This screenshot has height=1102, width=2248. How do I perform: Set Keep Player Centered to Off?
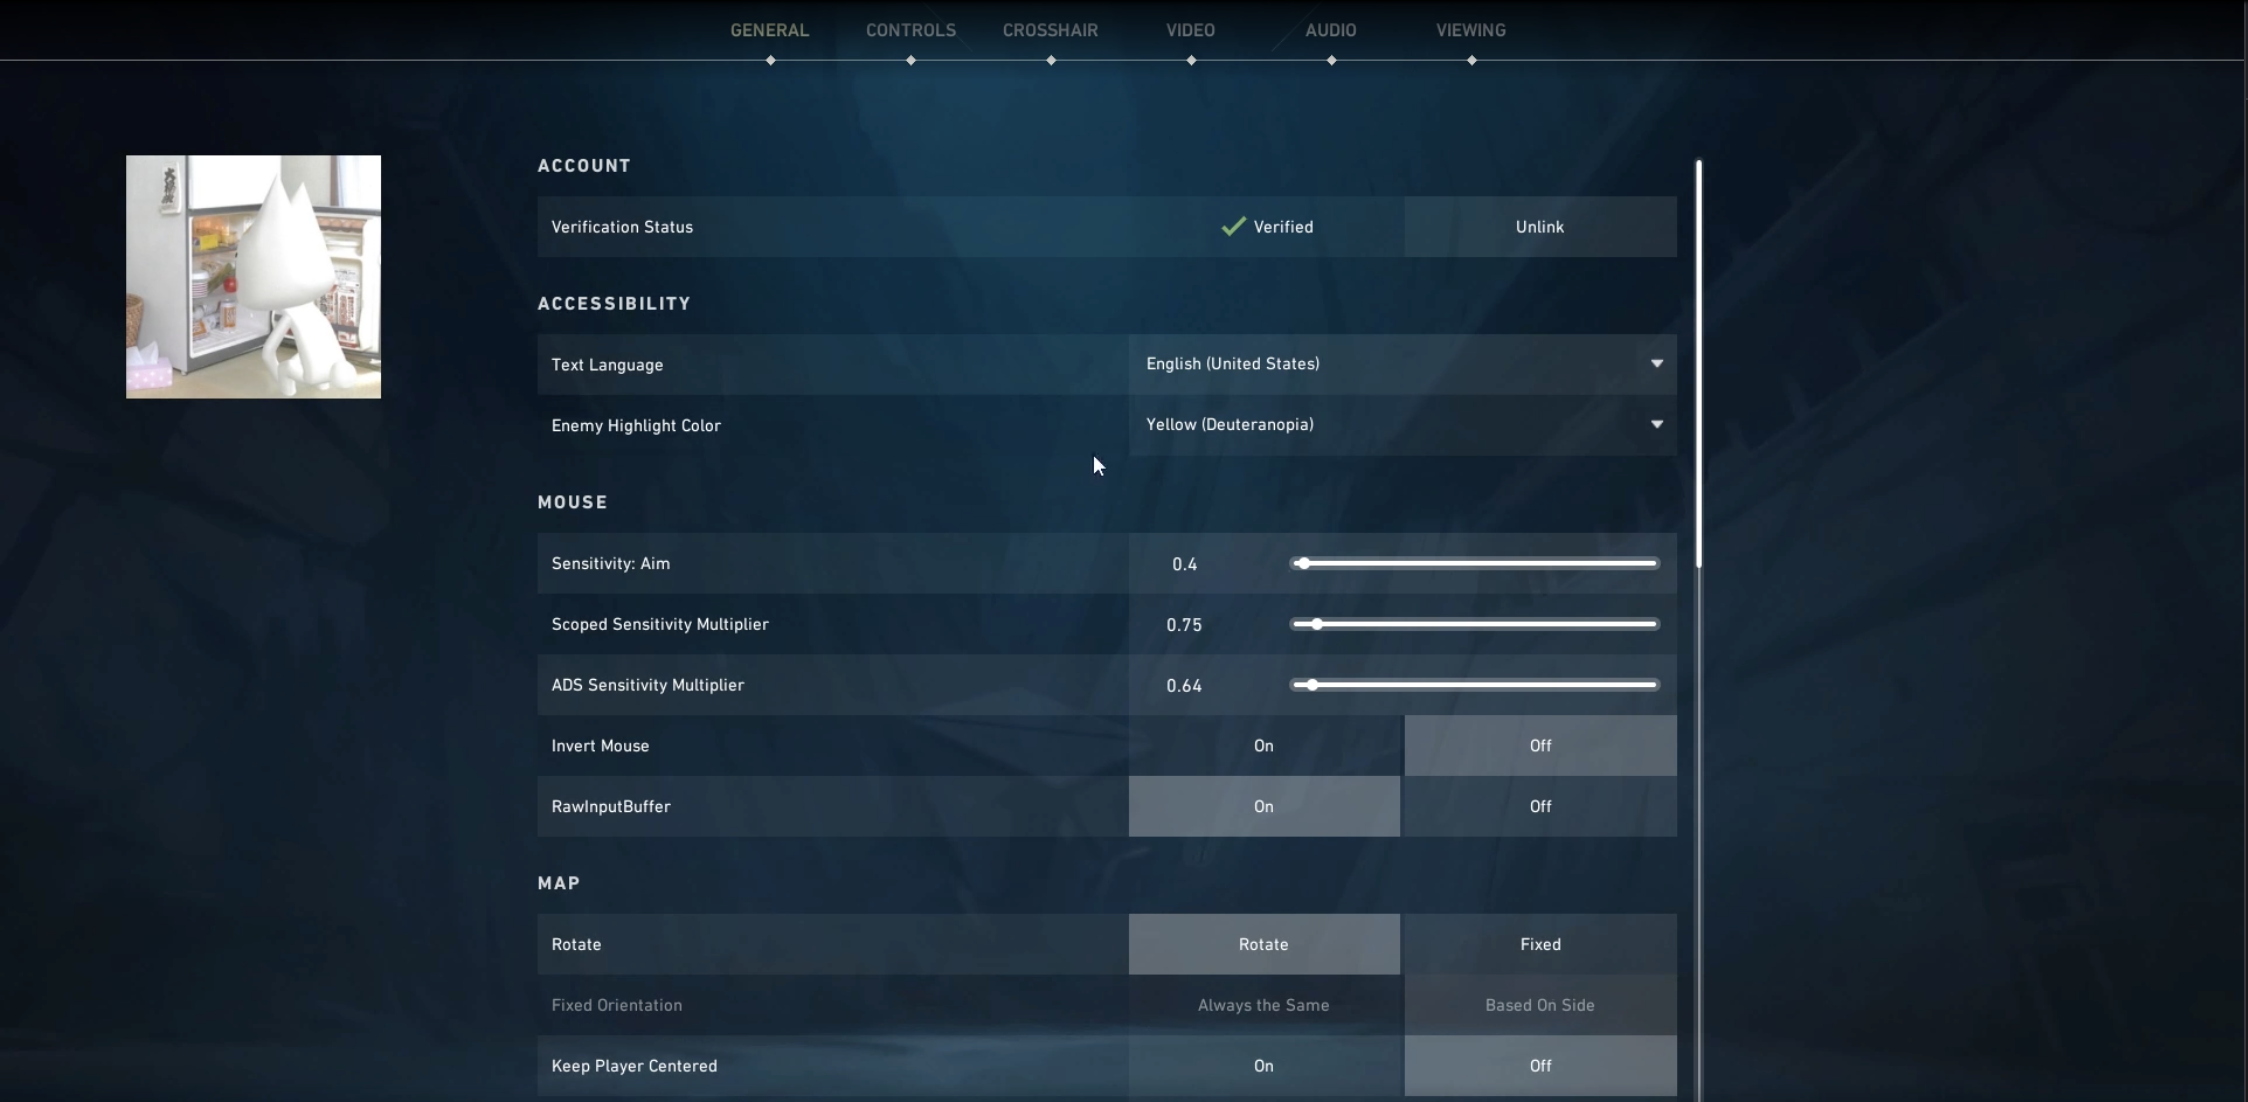(x=1541, y=1066)
